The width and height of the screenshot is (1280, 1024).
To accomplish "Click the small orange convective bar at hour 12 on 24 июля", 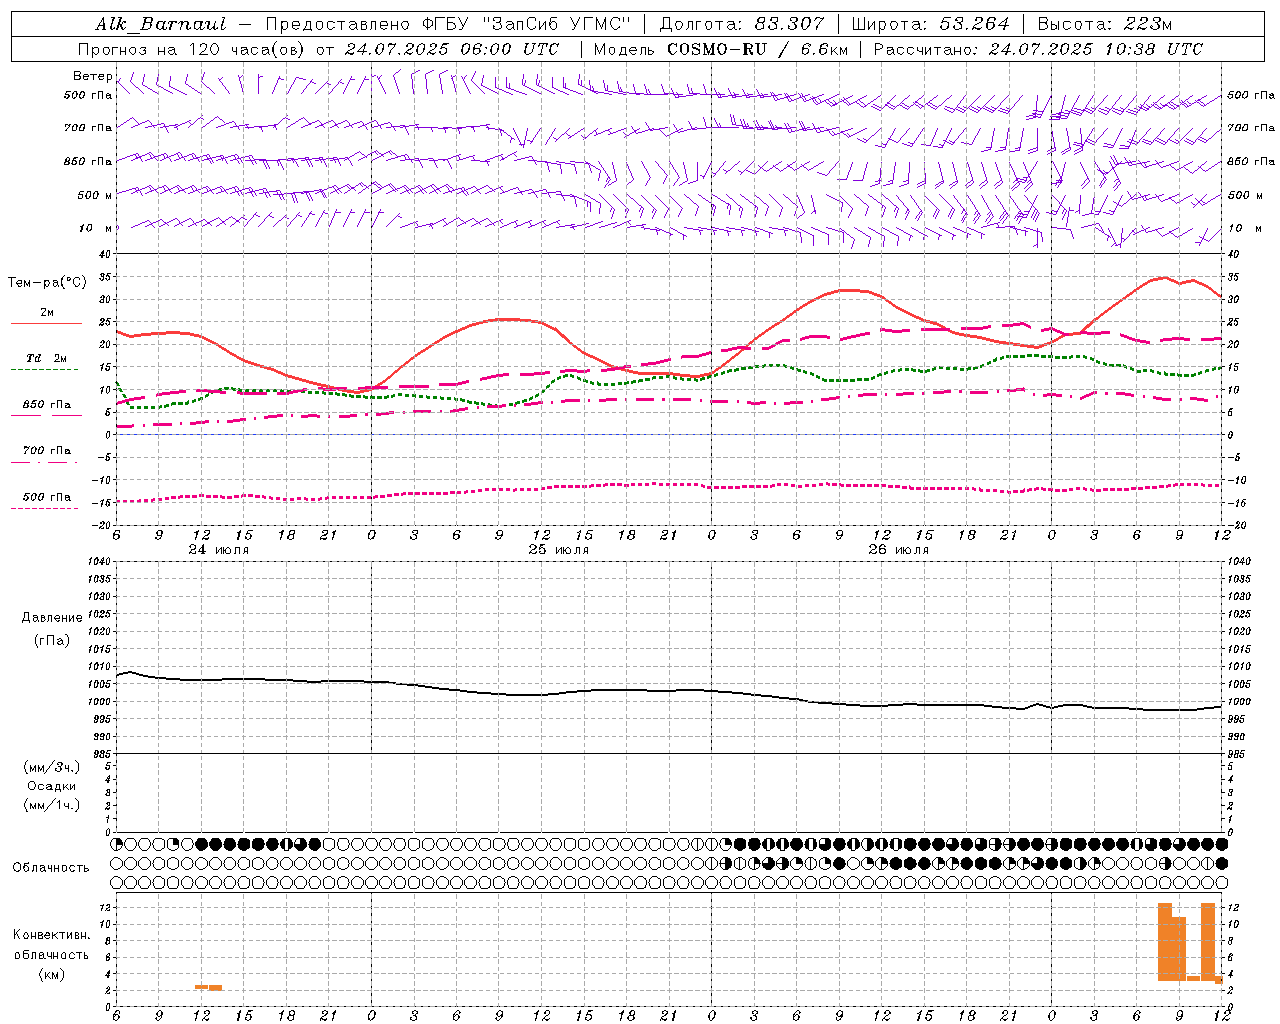I will (201, 987).
